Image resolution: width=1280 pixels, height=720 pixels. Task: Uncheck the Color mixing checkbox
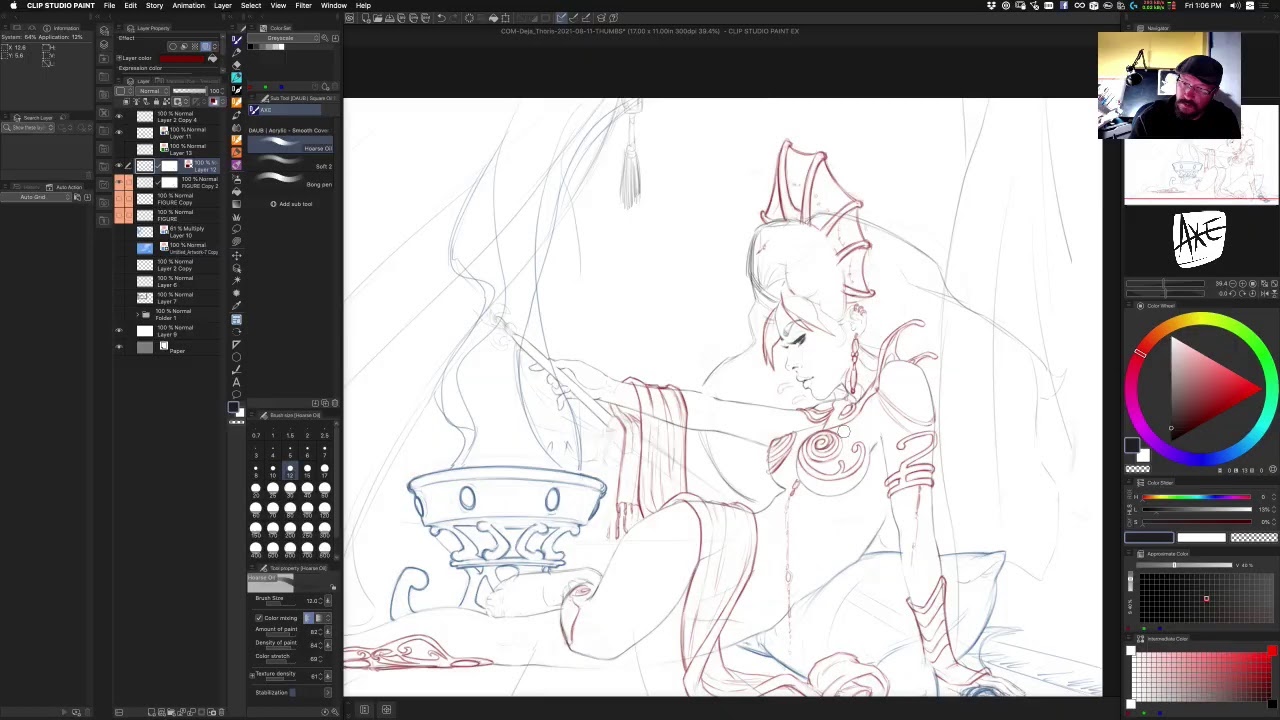[x=258, y=618]
